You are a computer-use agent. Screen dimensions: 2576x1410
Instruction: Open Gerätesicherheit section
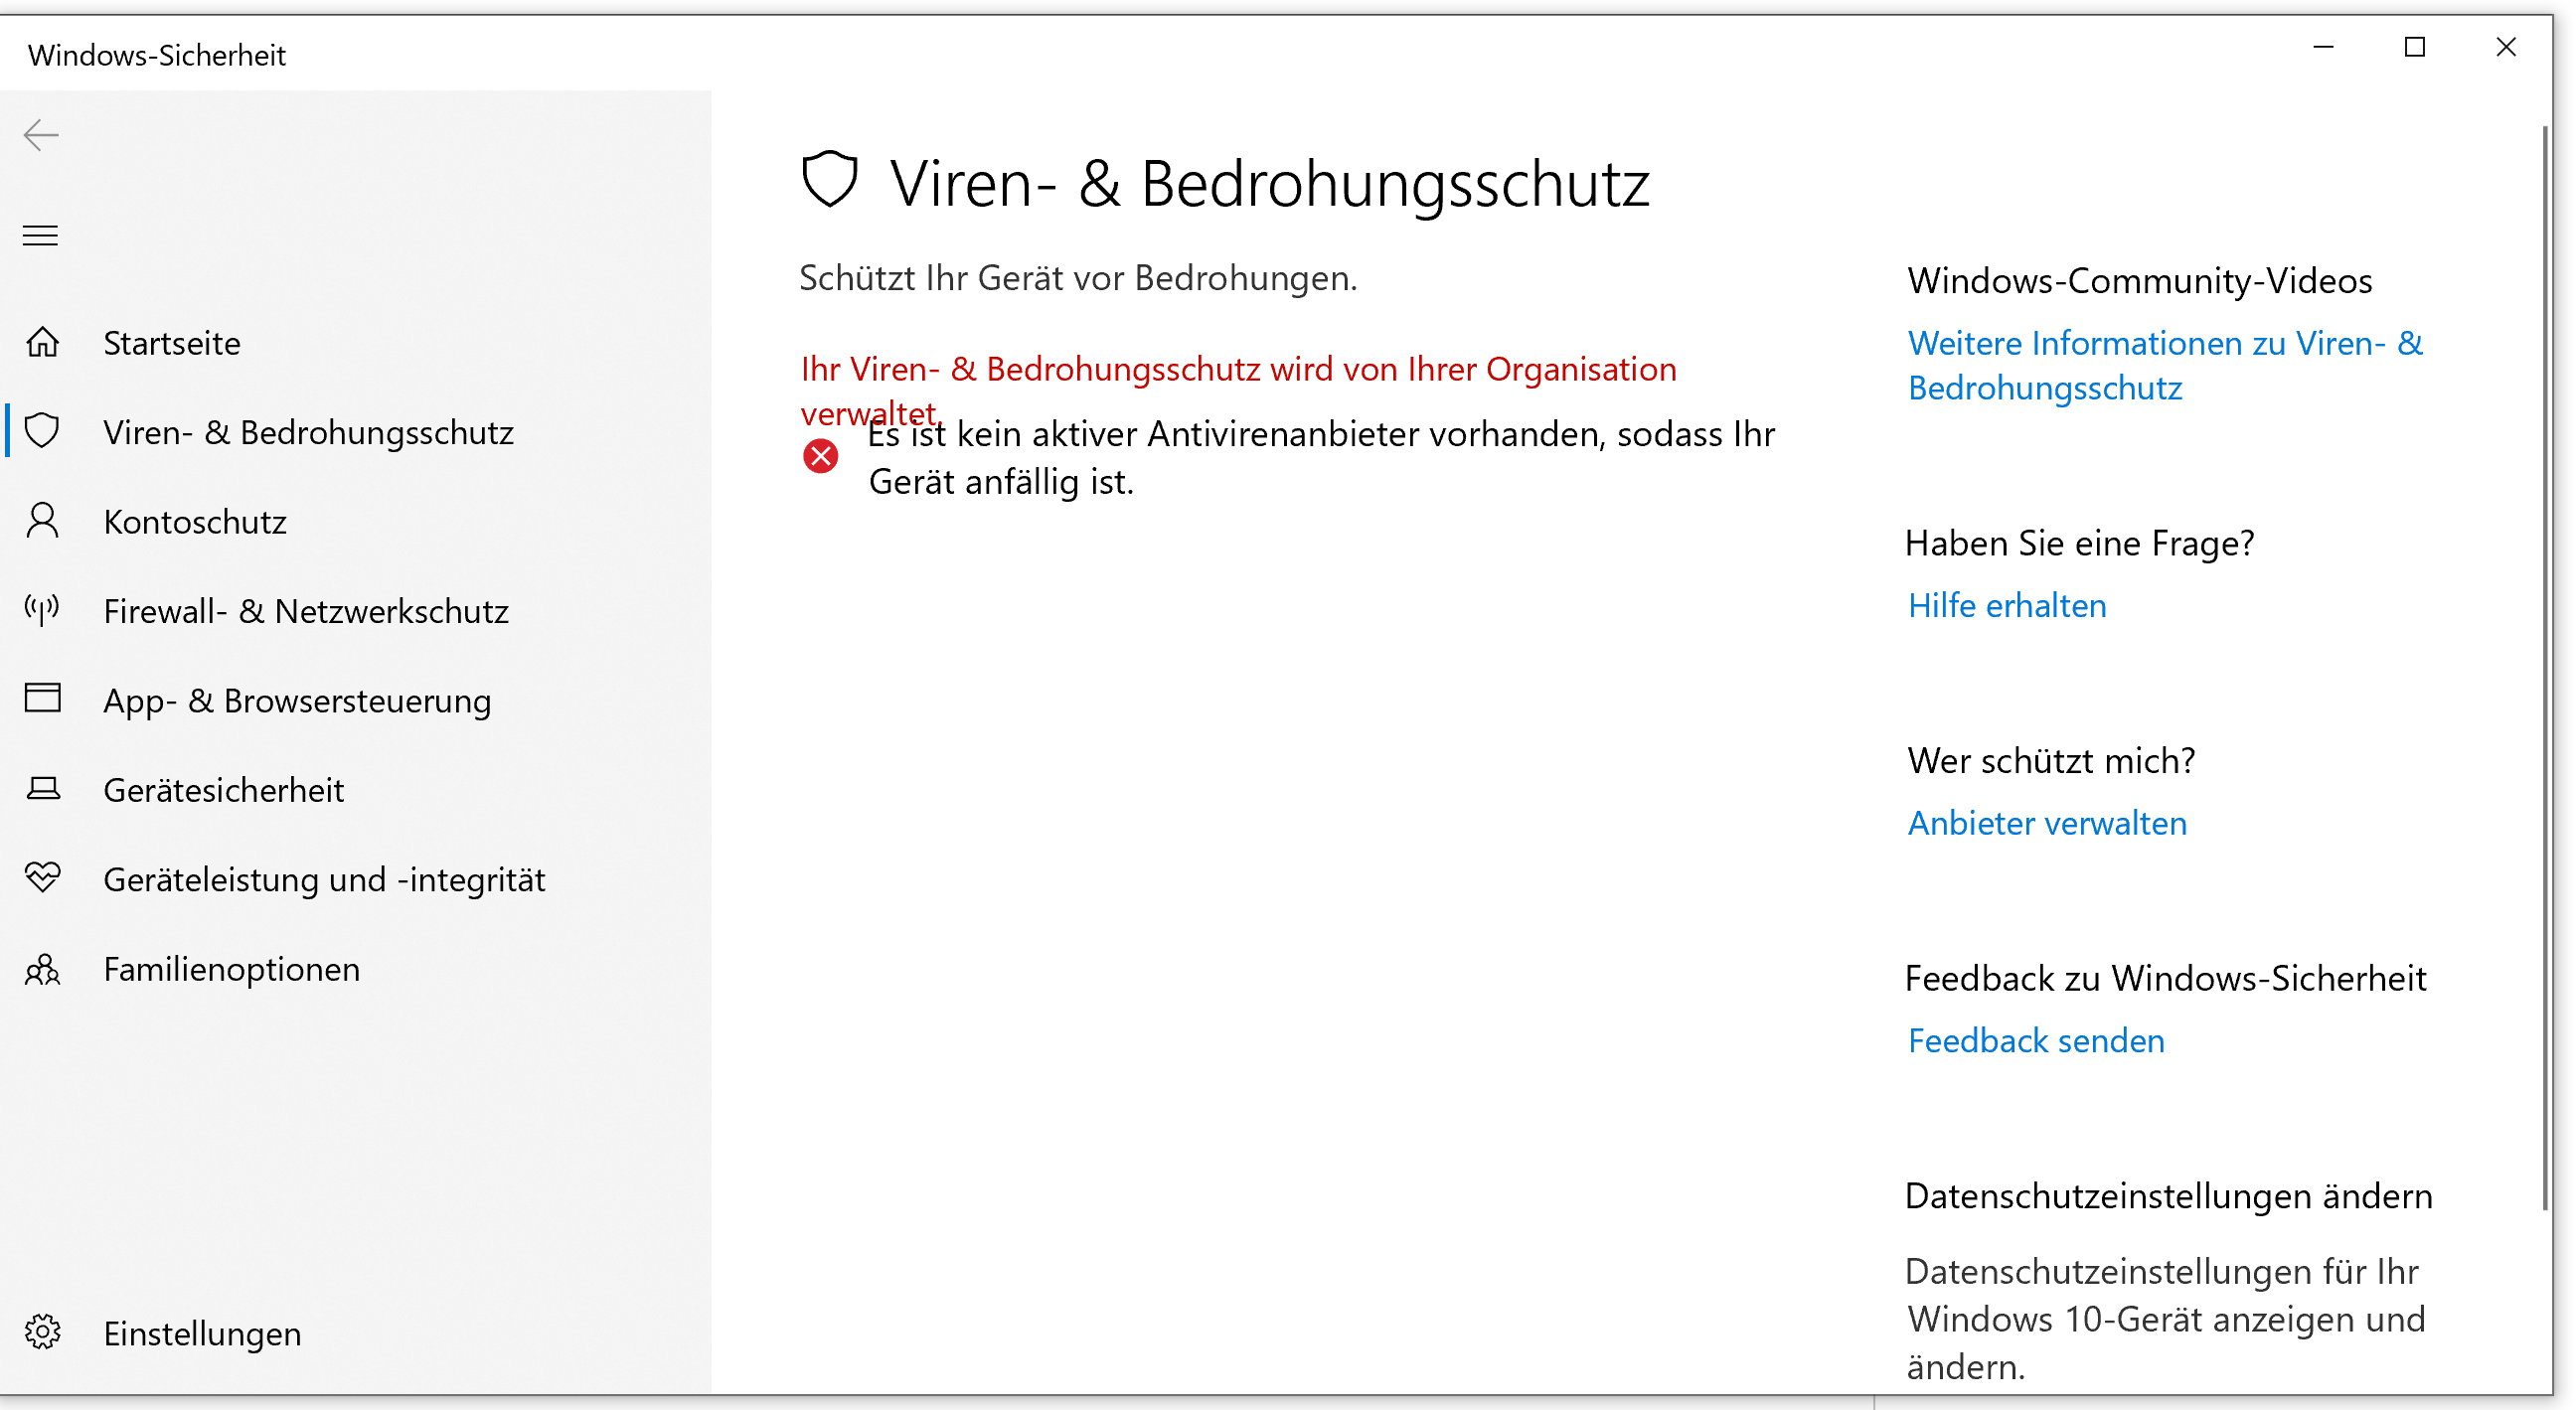(x=223, y=790)
